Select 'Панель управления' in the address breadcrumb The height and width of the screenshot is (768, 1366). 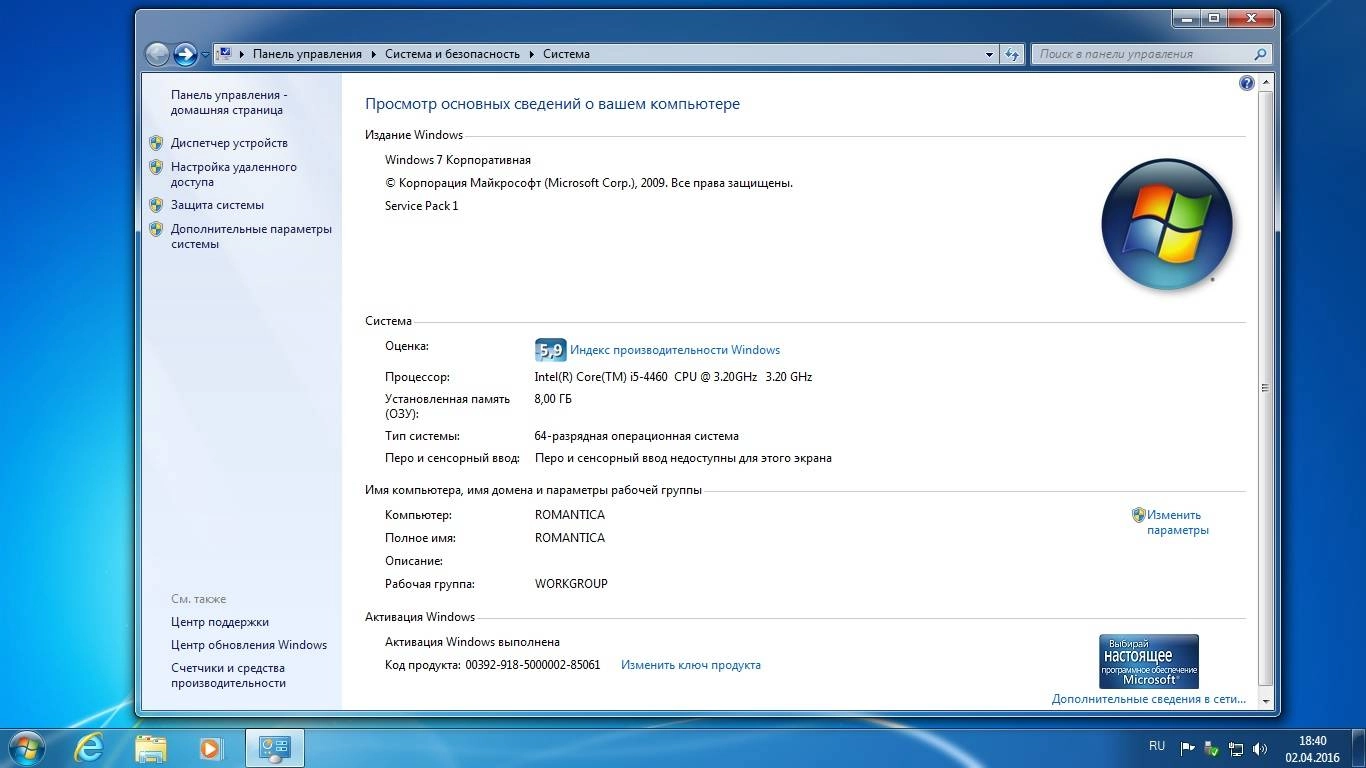307,54
